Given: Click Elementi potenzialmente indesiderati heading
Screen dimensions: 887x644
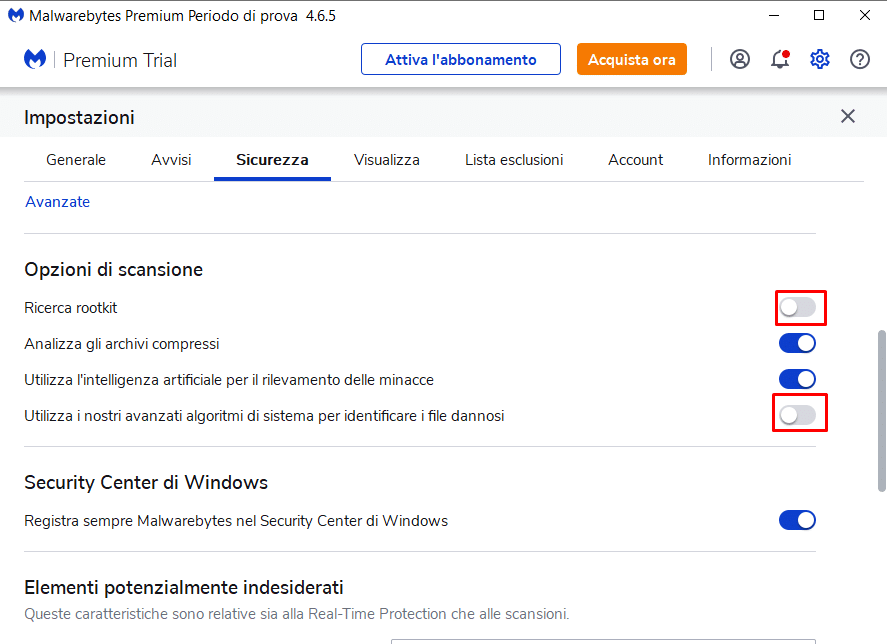Looking at the screenshot, I should [184, 587].
